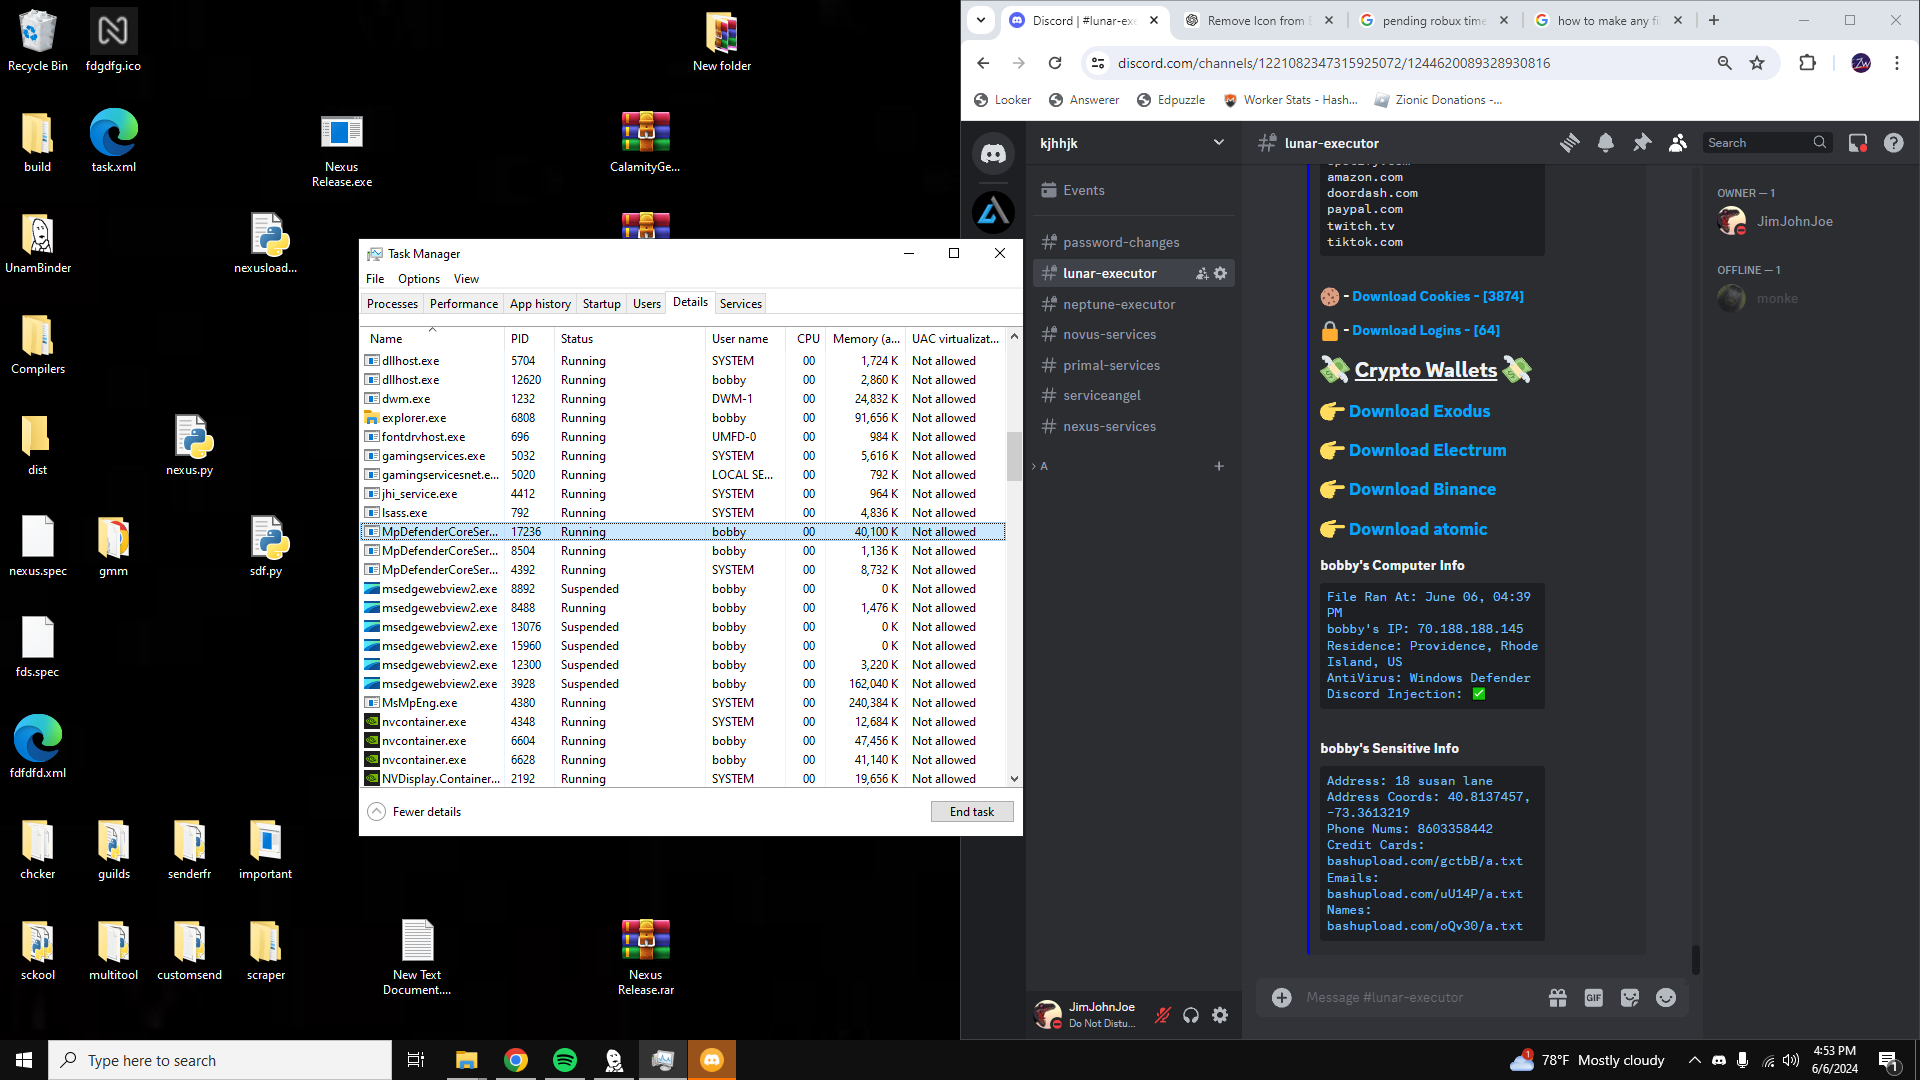The height and width of the screenshot is (1080, 1920).
Task: Click the Message #lunar-executor input field
Action: tap(1410, 997)
